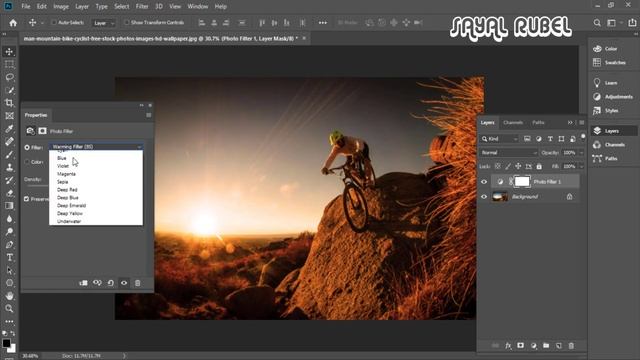The image size is (640, 360).
Task: Open search from the options bar
Action: (x=597, y=23)
